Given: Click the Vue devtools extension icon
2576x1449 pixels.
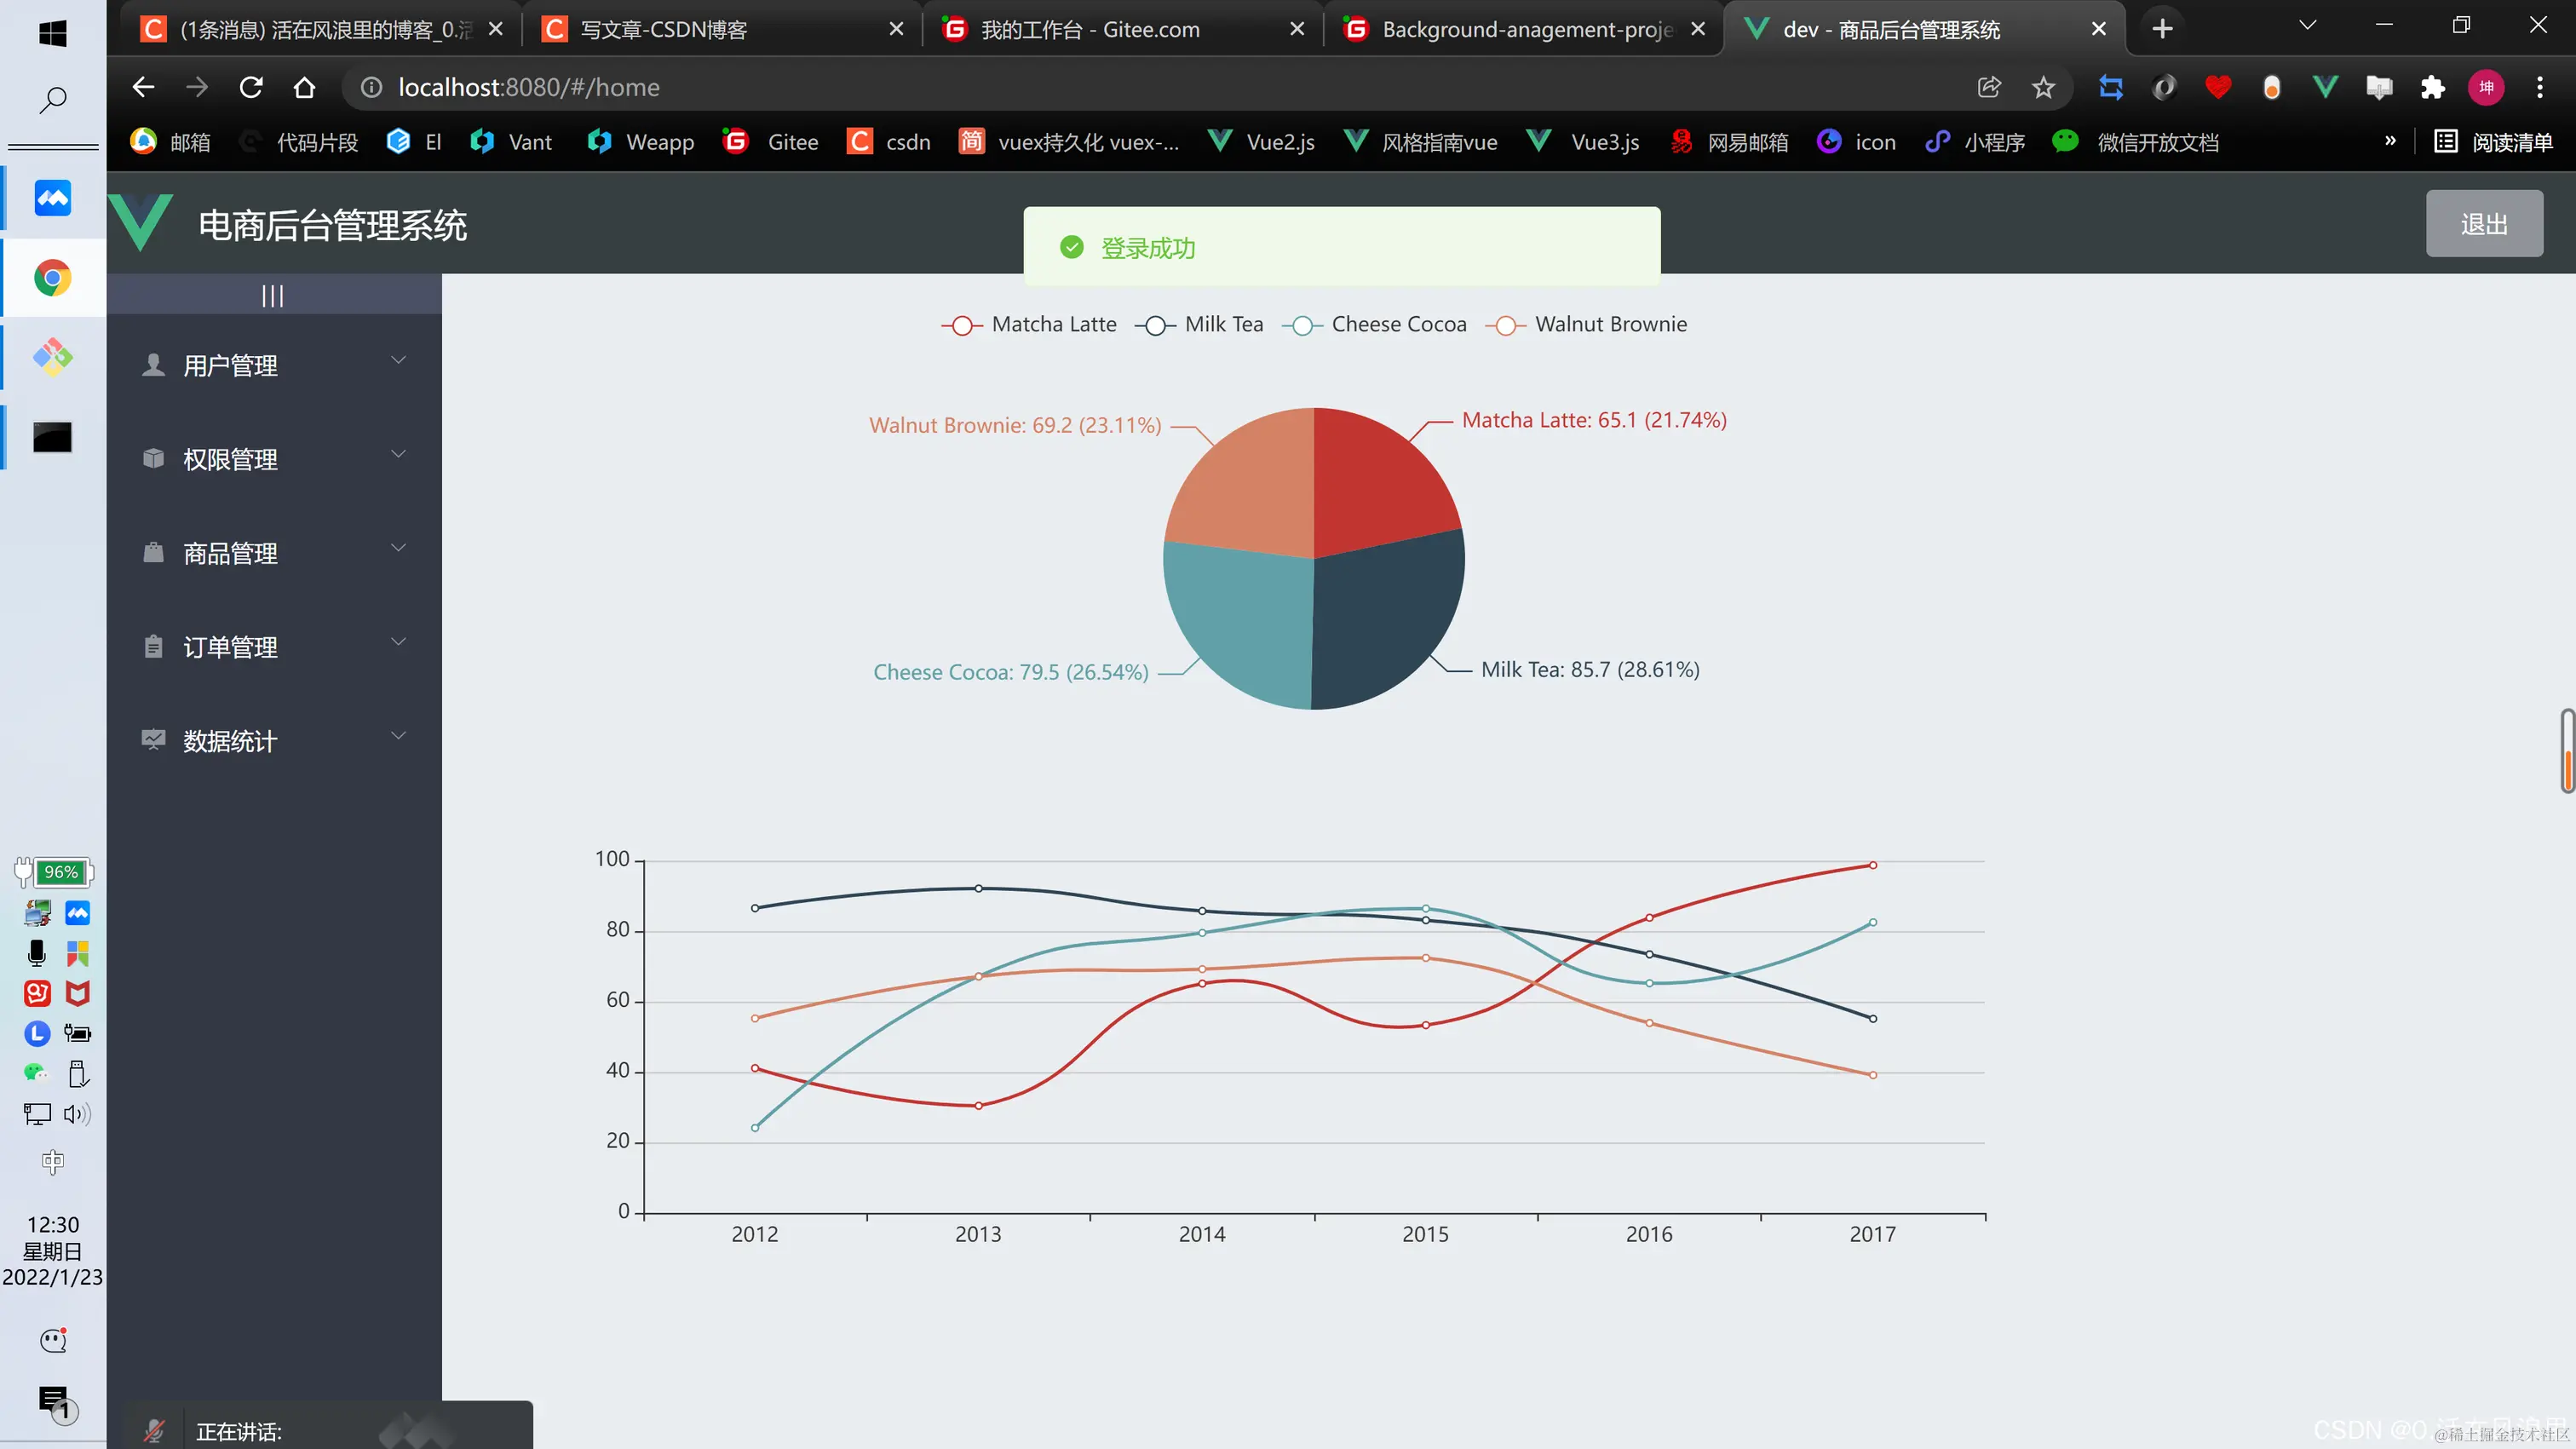Looking at the screenshot, I should pyautogui.click(x=2325, y=88).
